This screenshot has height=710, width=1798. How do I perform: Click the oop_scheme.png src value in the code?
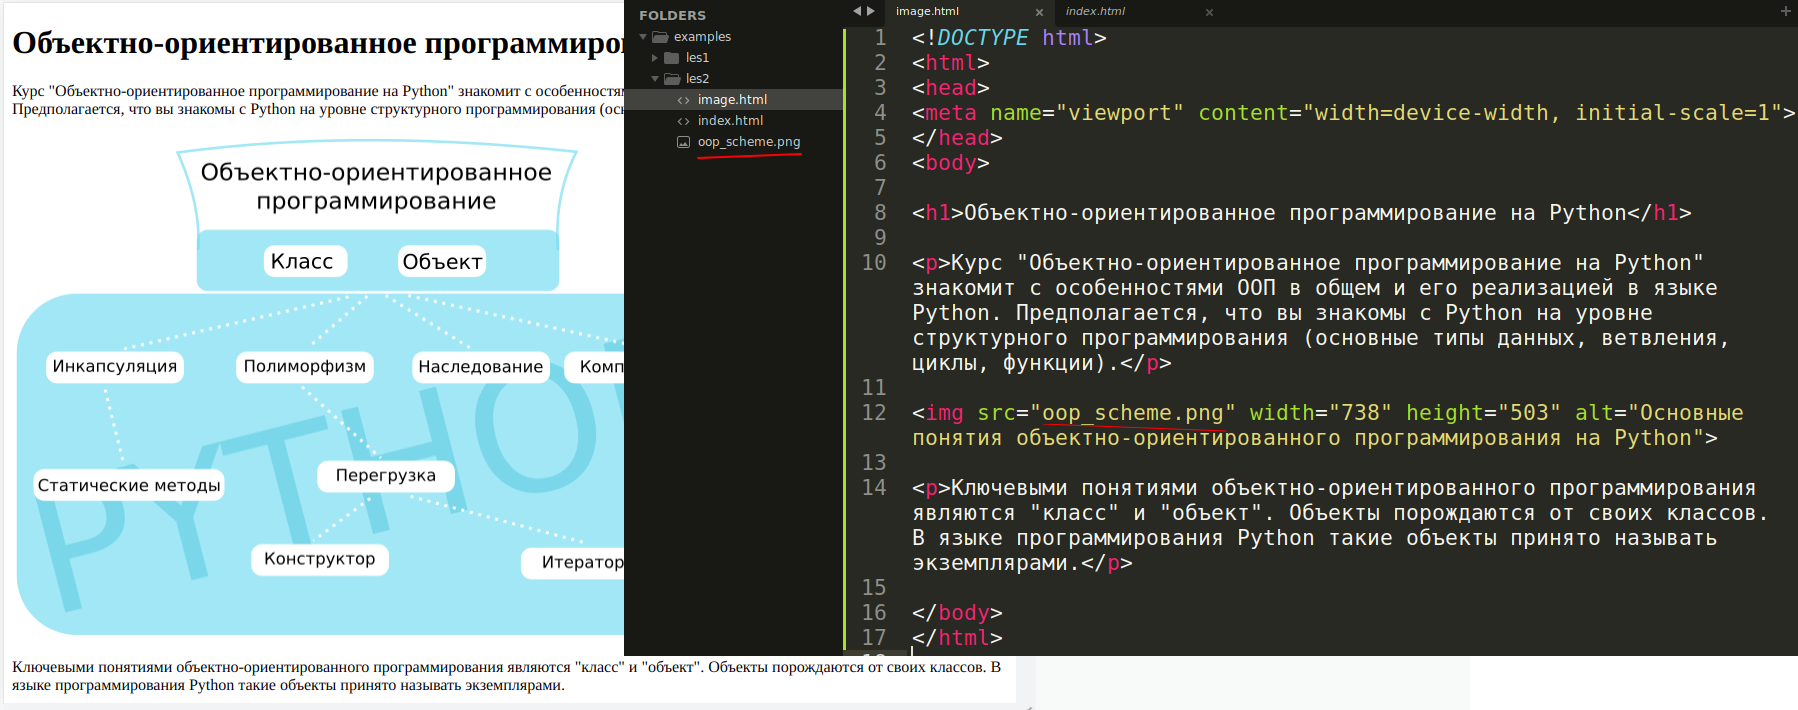click(x=1132, y=413)
